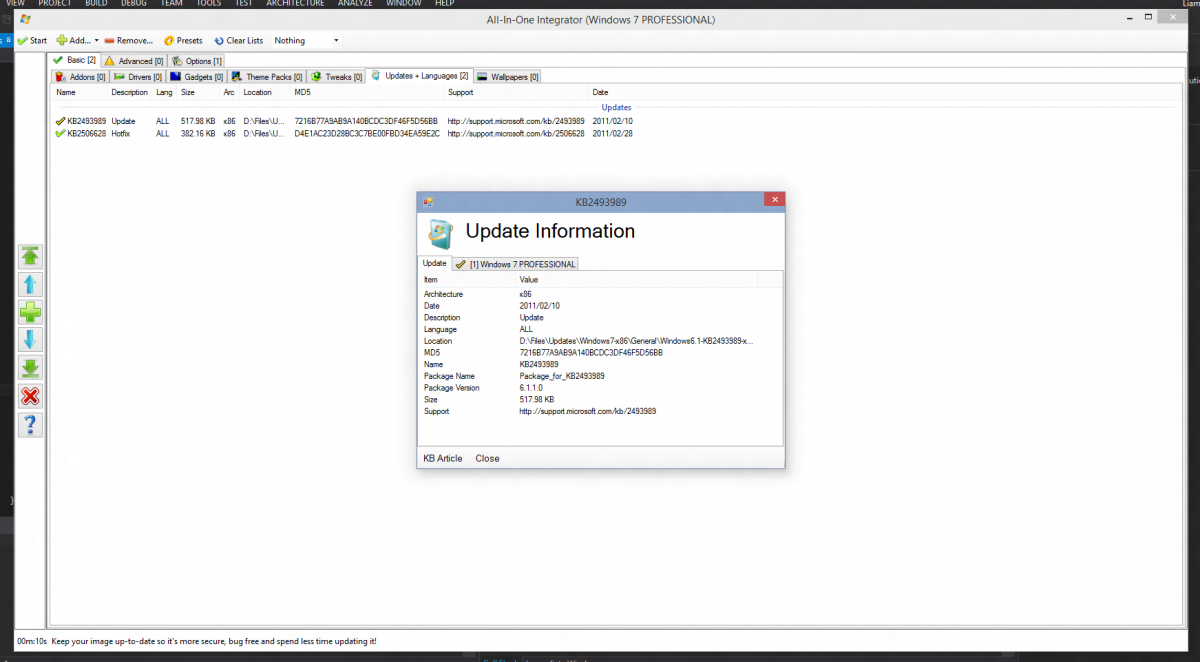Open the Addons [0] tab
The image size is (1200, 662).
[80, 76]
